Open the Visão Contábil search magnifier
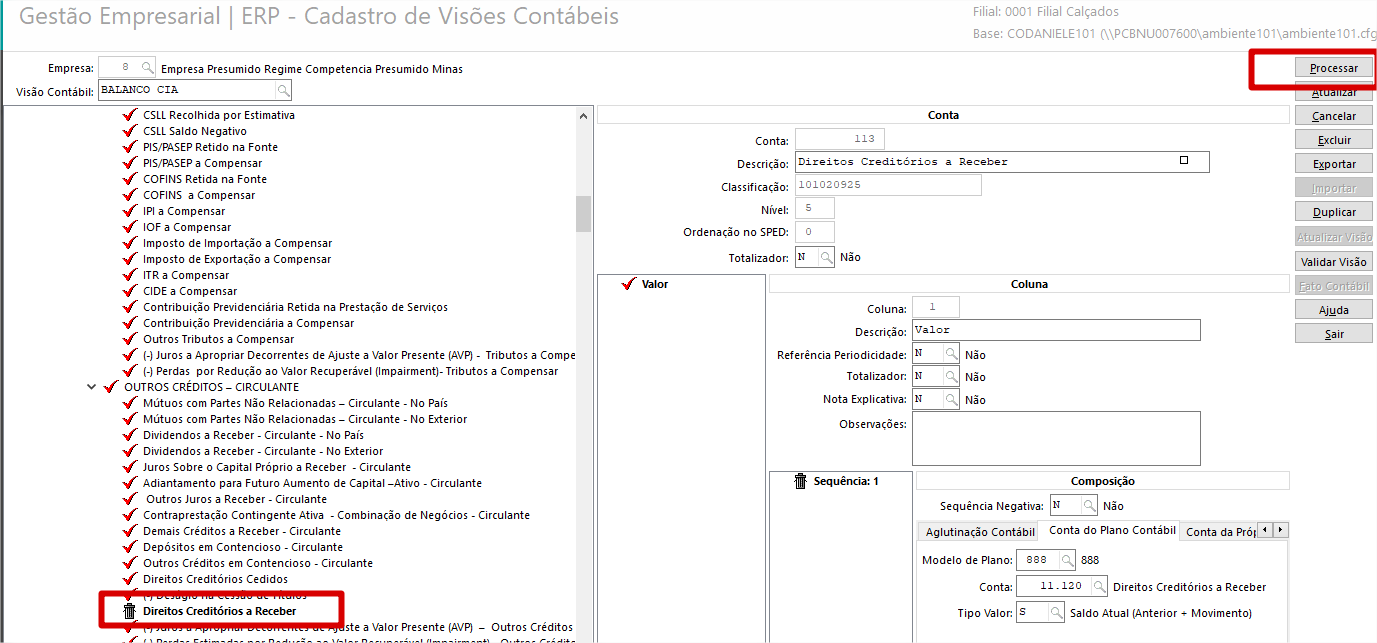 [283, 91]
